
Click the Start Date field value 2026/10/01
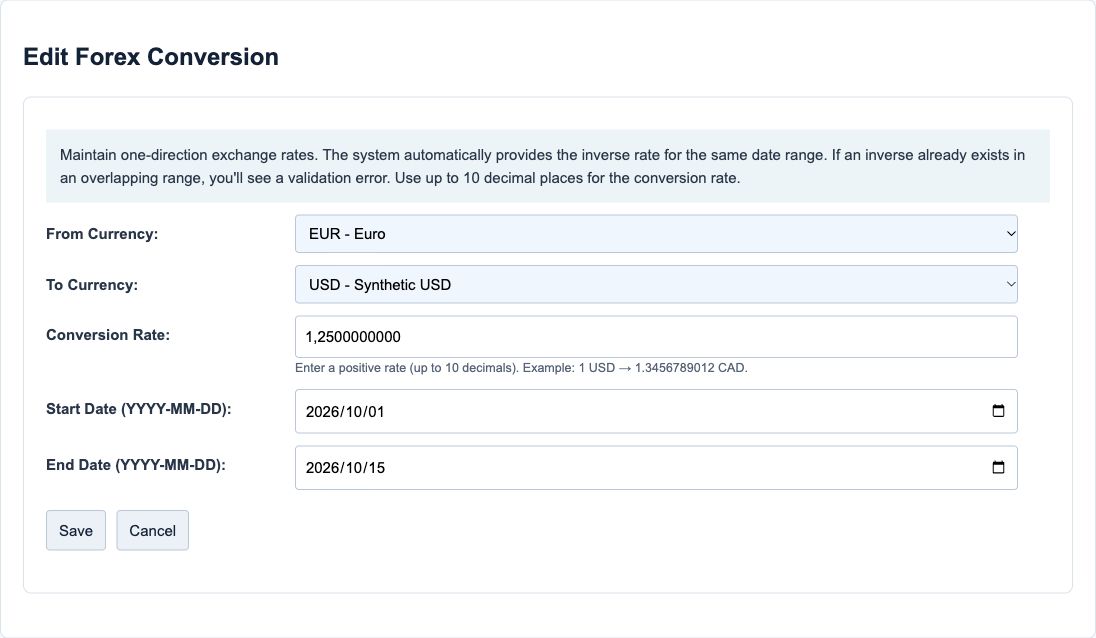[345, 412]
